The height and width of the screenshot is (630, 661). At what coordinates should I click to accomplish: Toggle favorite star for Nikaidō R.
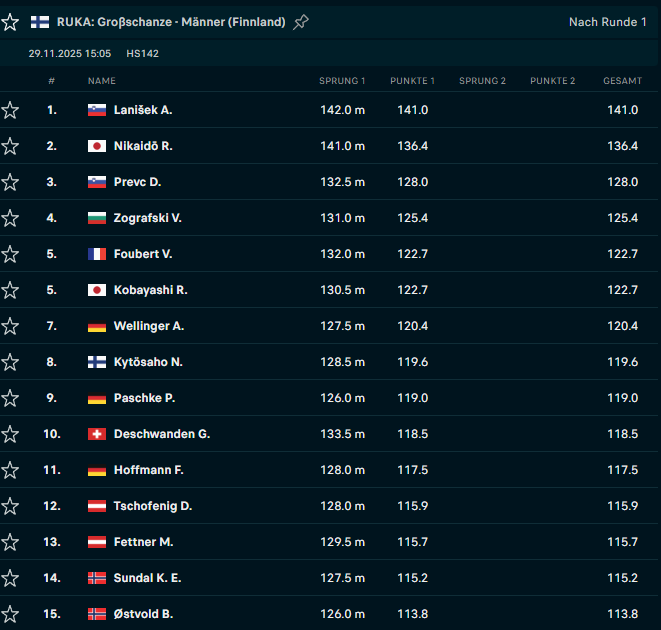coord(10,146)
